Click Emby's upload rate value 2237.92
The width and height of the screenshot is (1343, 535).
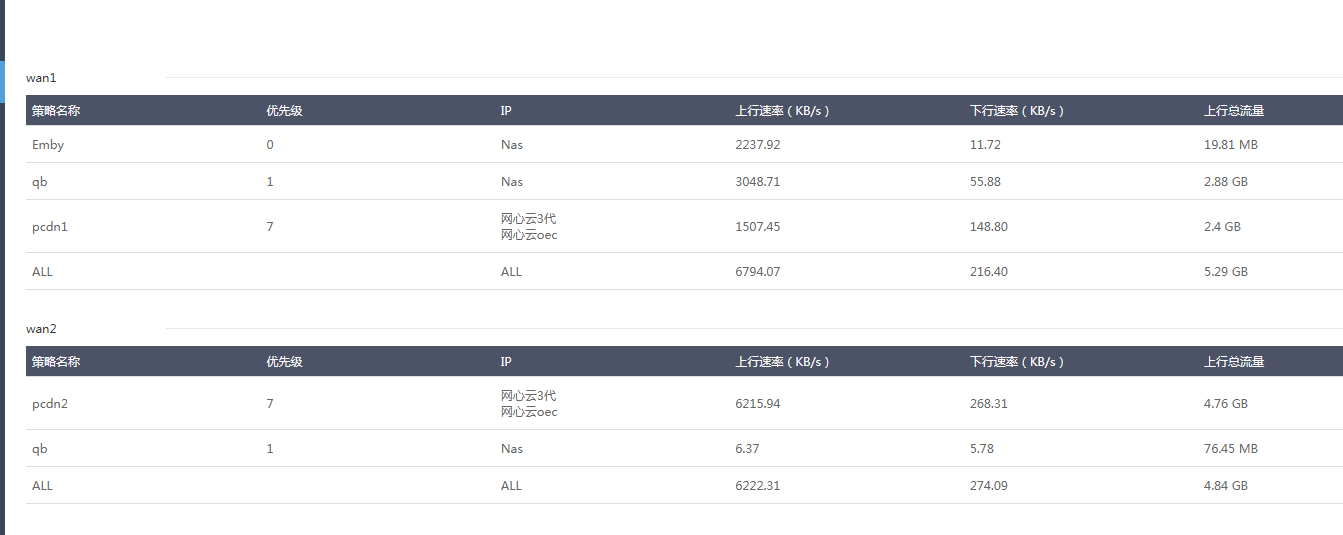(757, 145)
